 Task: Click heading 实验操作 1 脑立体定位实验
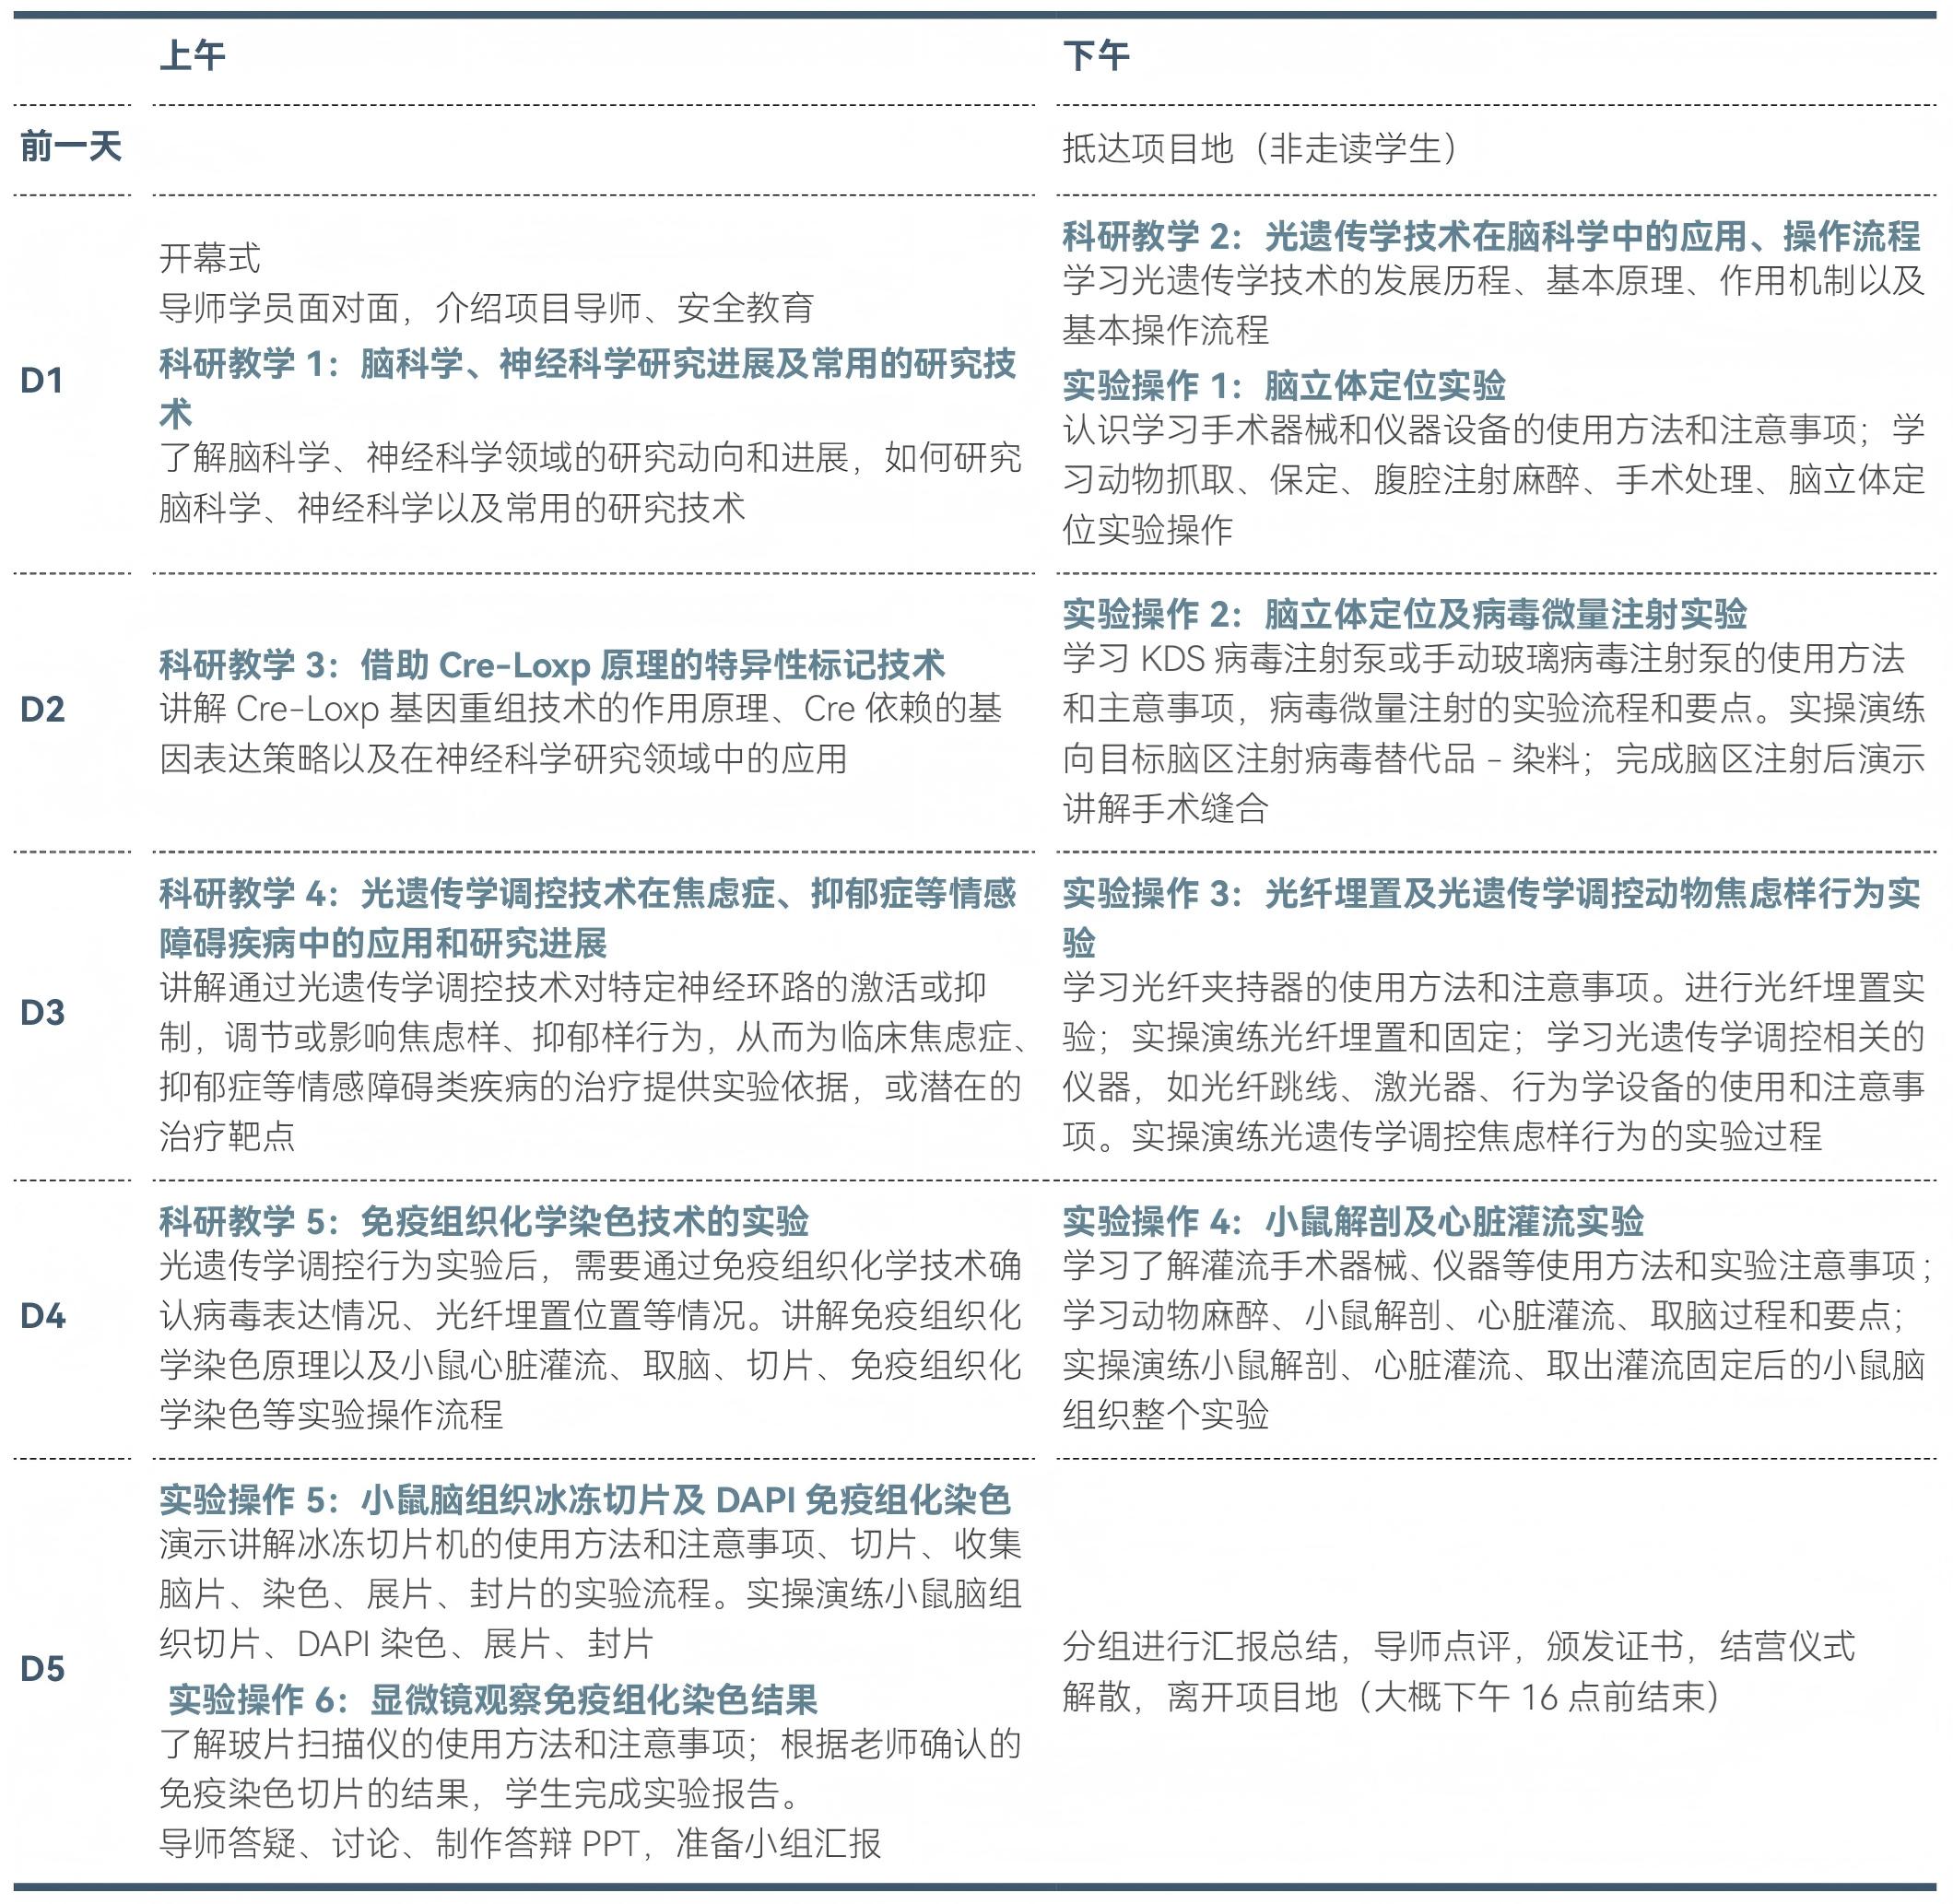point(1283,386)
